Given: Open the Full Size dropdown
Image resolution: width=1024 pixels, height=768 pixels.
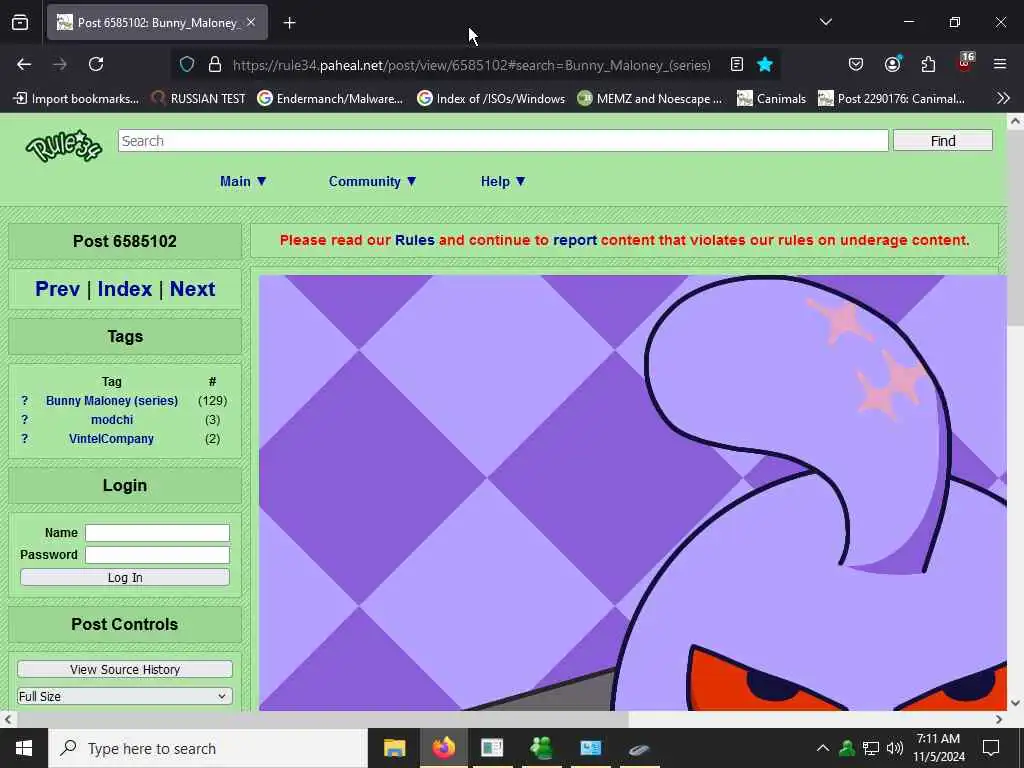Looking at the screenshot, I should (125, 696).
